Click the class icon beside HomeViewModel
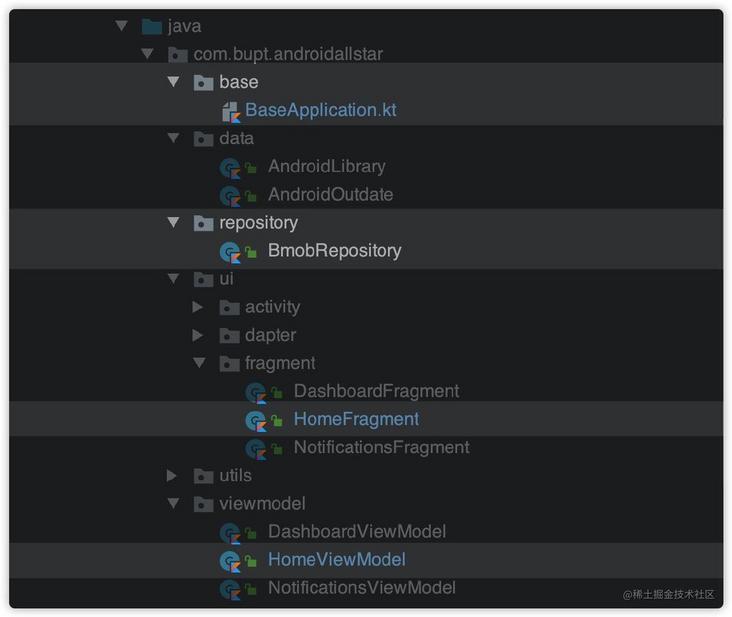The height and width of the screenshot is (617, 732). click(x=230, y=560)
